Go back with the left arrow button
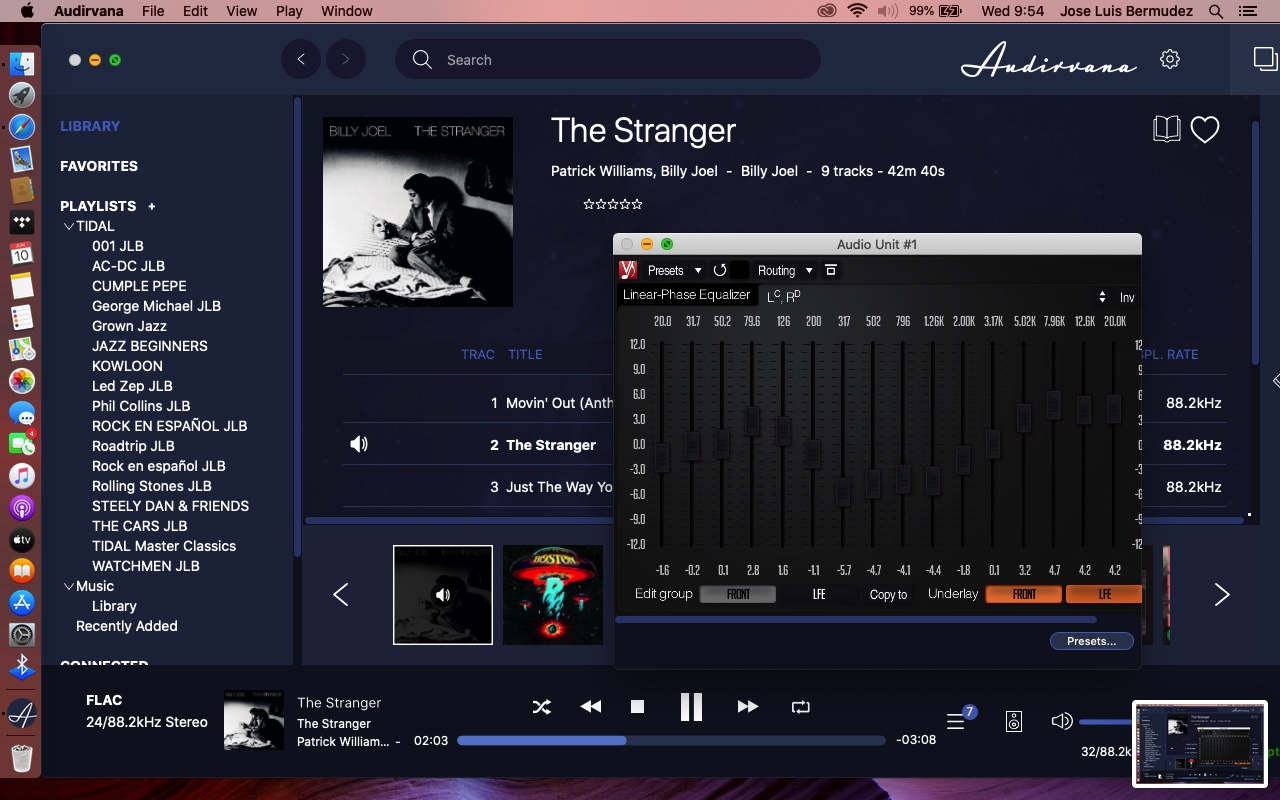Viewport: 1280px width, 800px height. pos(301,59)
